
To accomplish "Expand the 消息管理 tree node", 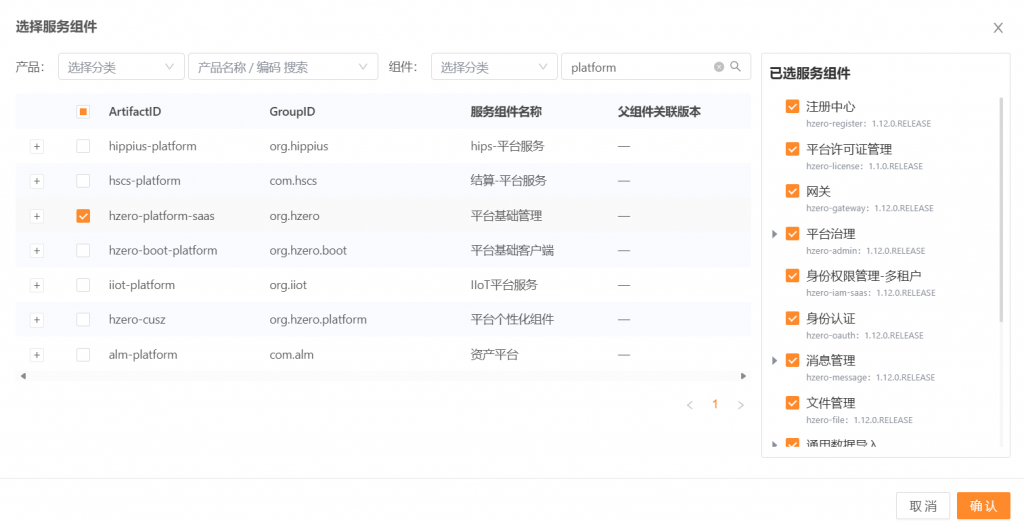I will coord(774,360).
